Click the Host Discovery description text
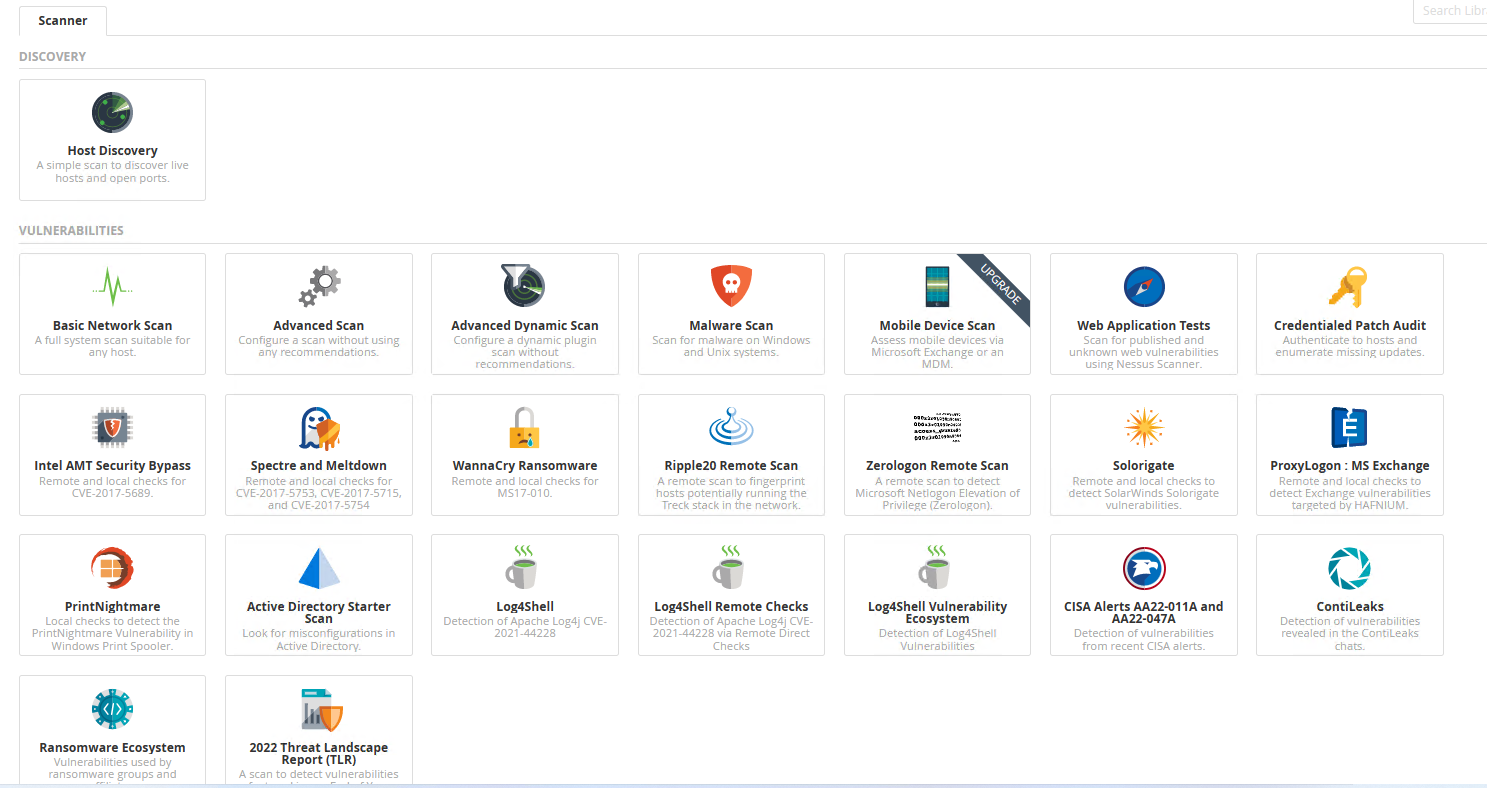Image resolution: width=1487 pixels, height=788 pixels. [x=112, y=172]
